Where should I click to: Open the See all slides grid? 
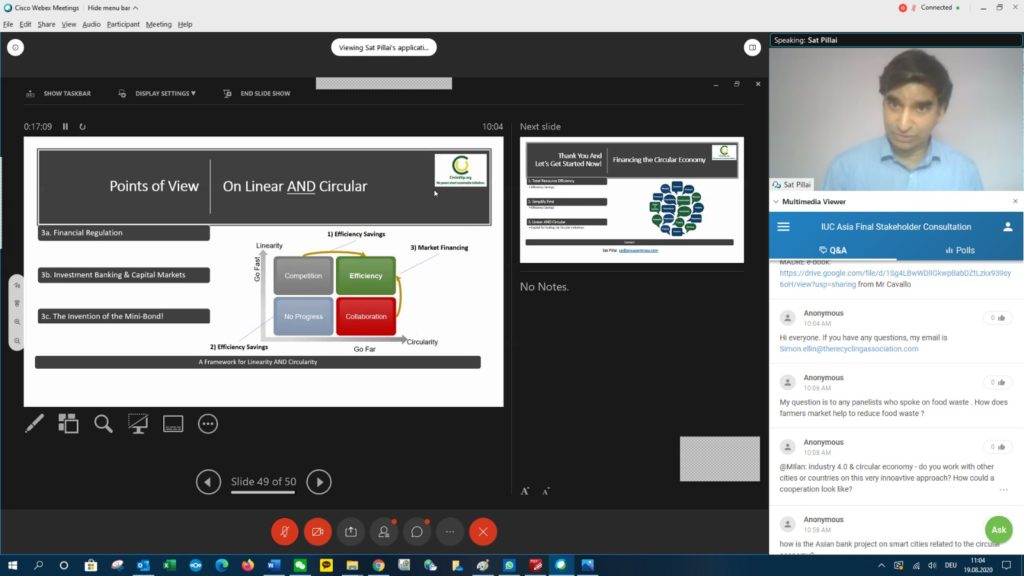(x=68, y=424)
